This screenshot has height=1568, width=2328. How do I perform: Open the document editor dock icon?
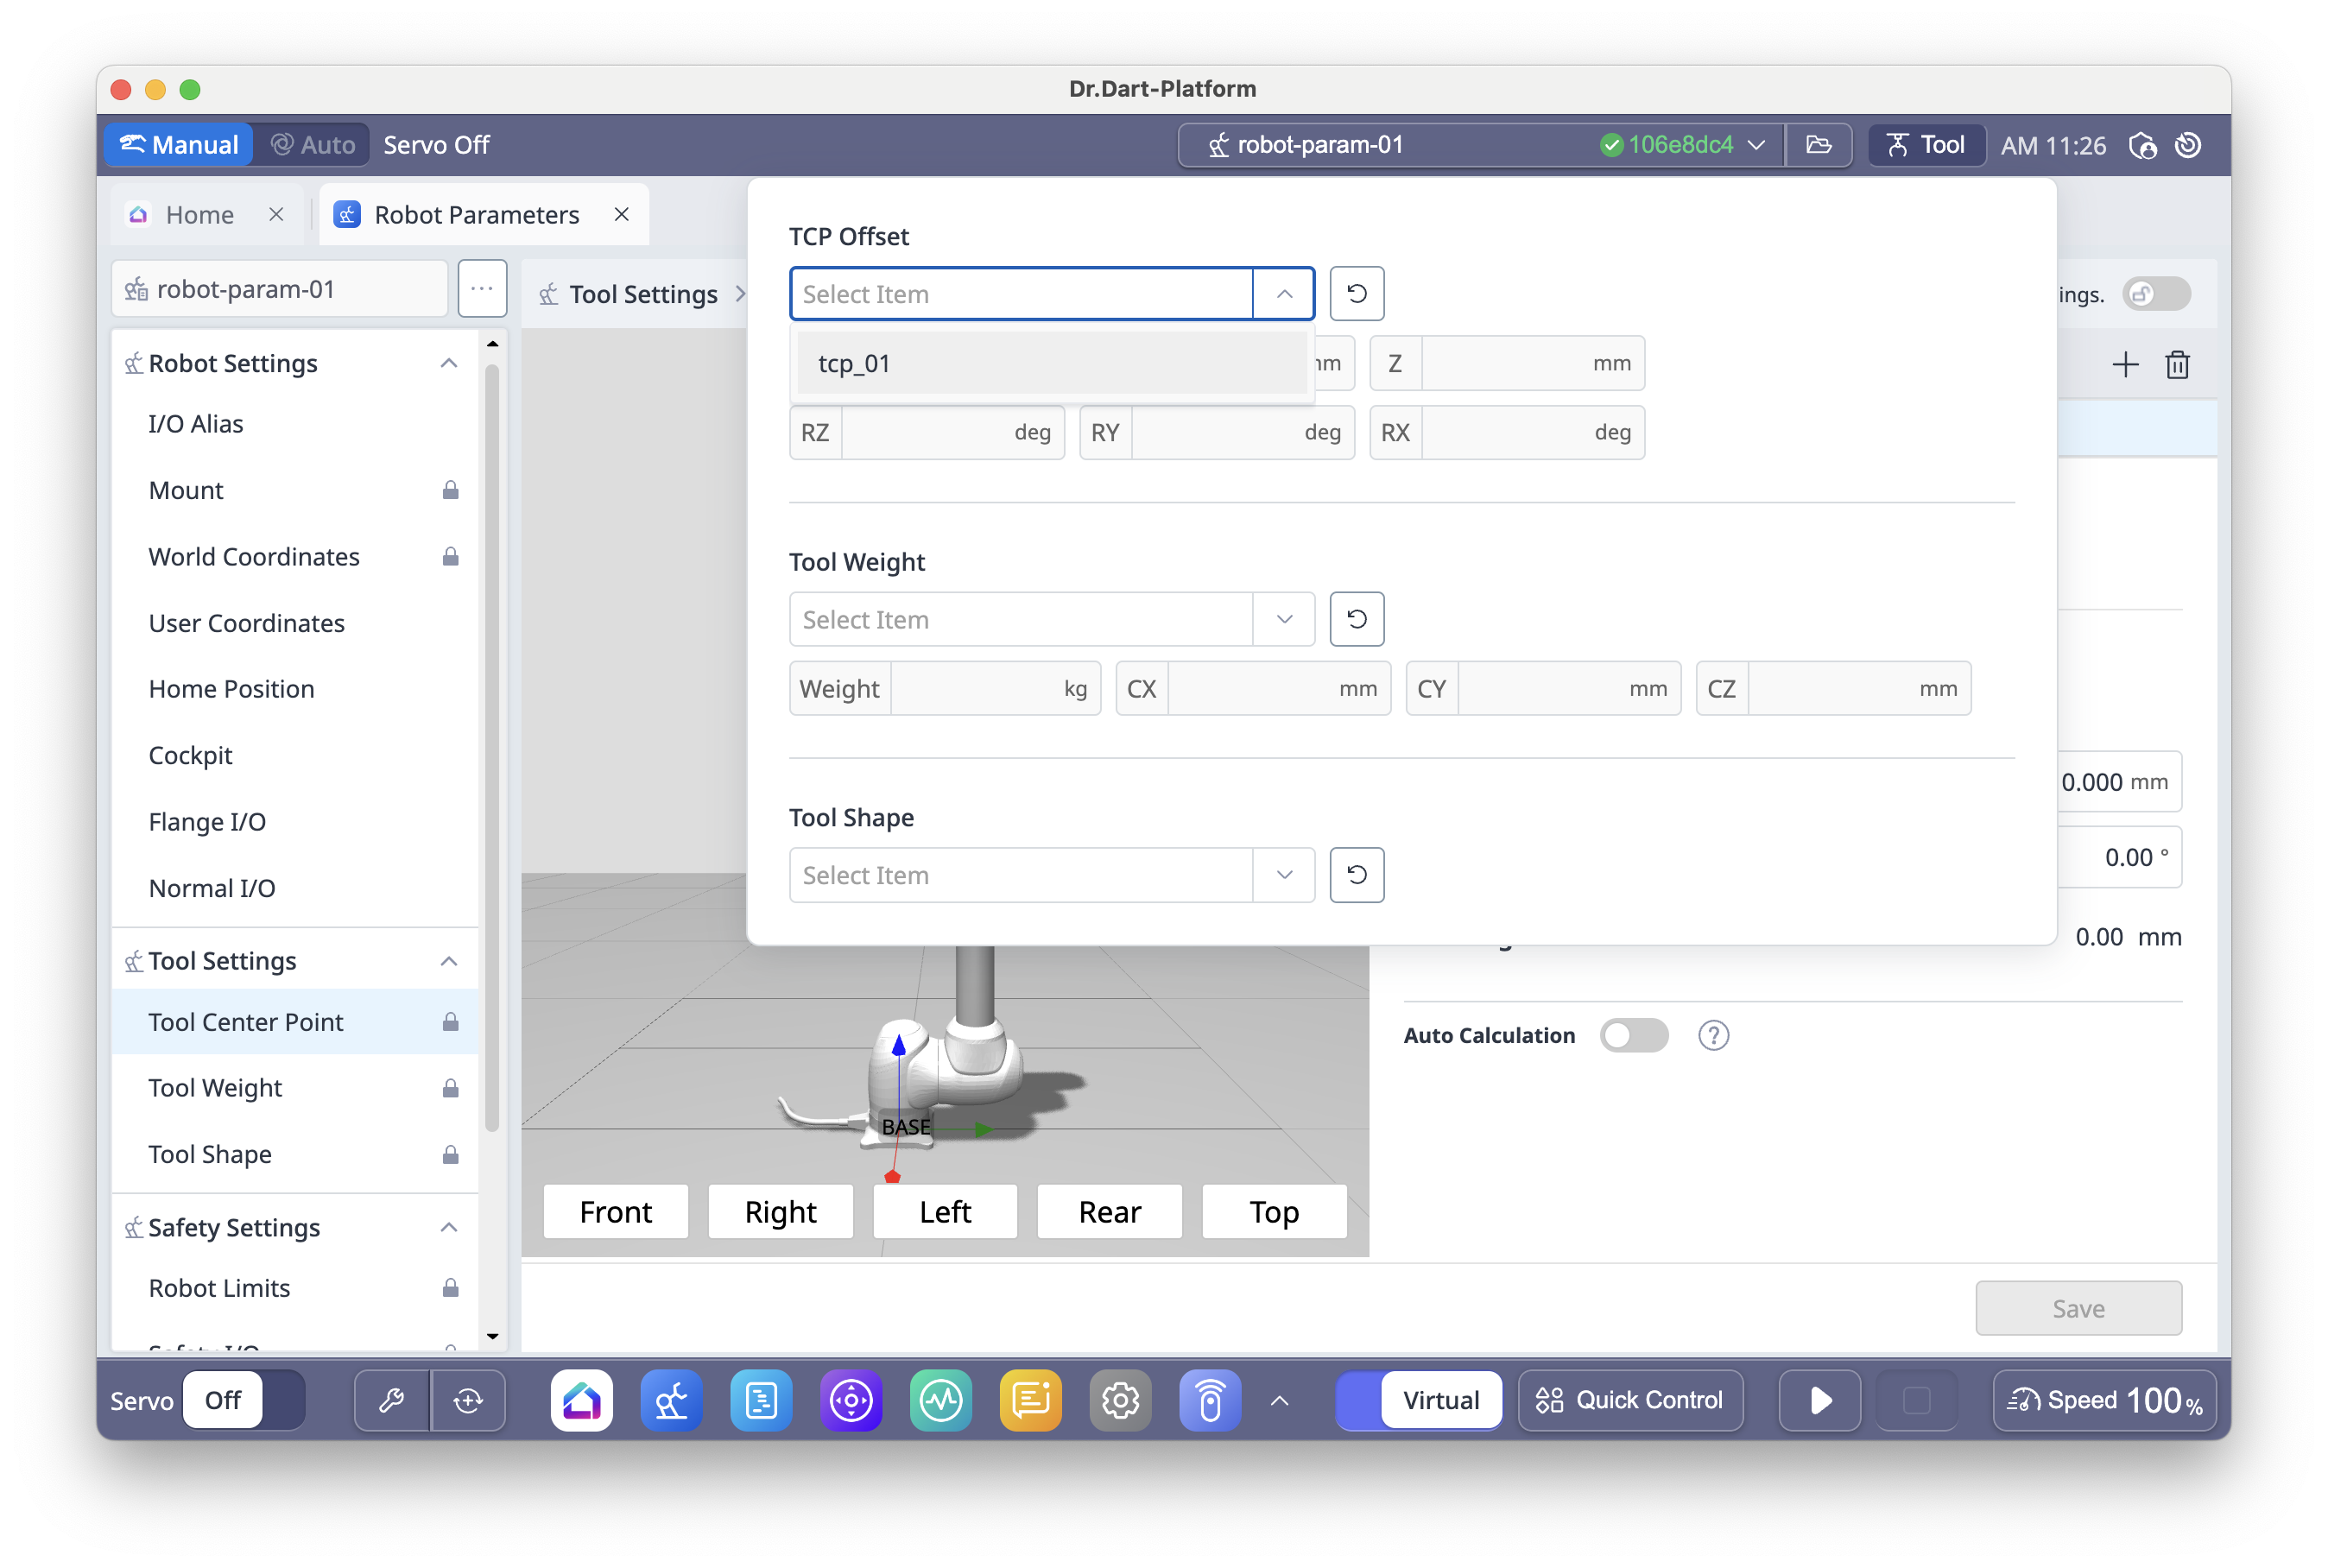point(761,1400)
